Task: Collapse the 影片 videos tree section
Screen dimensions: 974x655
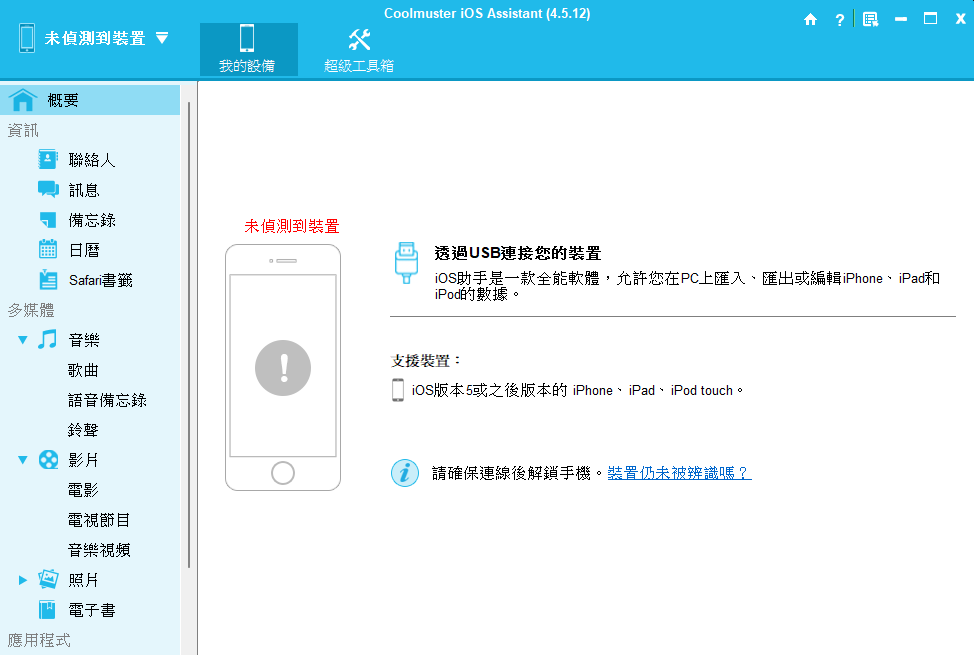Action: 22,460
